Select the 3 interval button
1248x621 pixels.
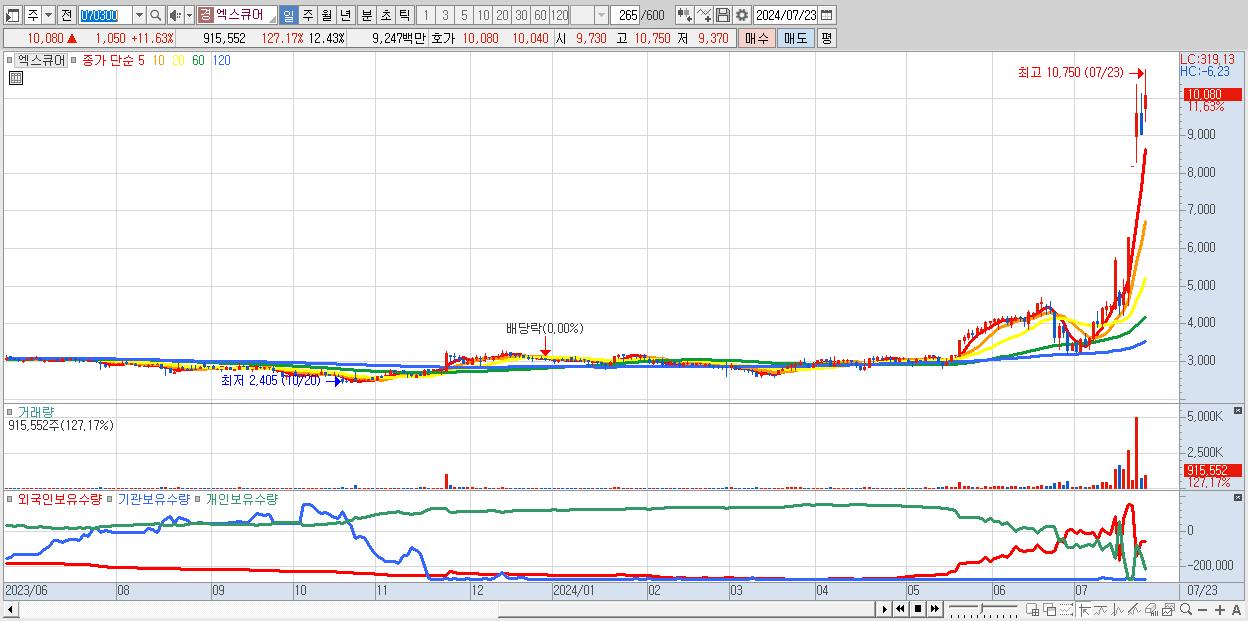[x=445, y=15]
